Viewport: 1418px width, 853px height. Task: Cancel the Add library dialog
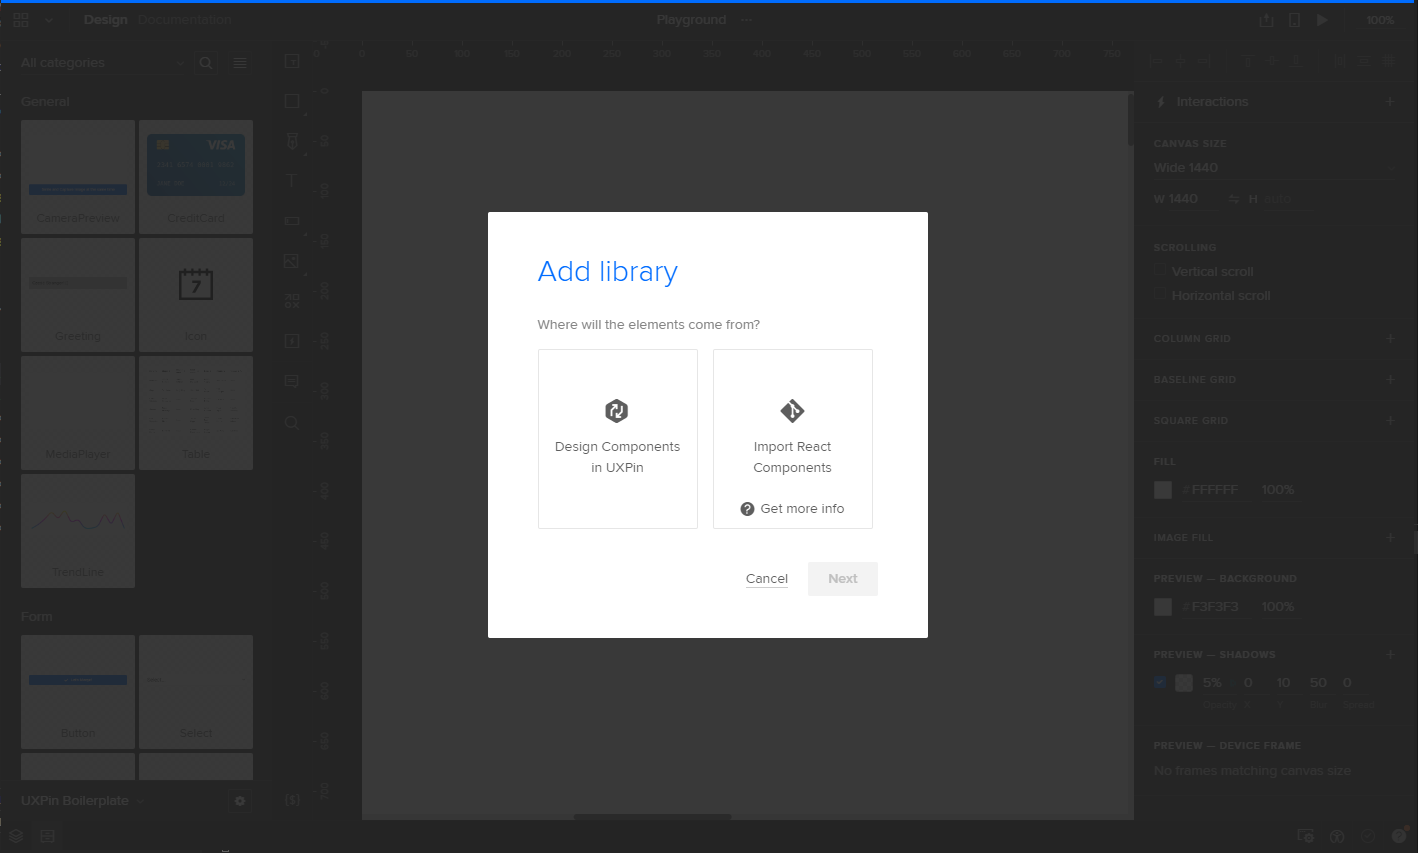[767, 579]
